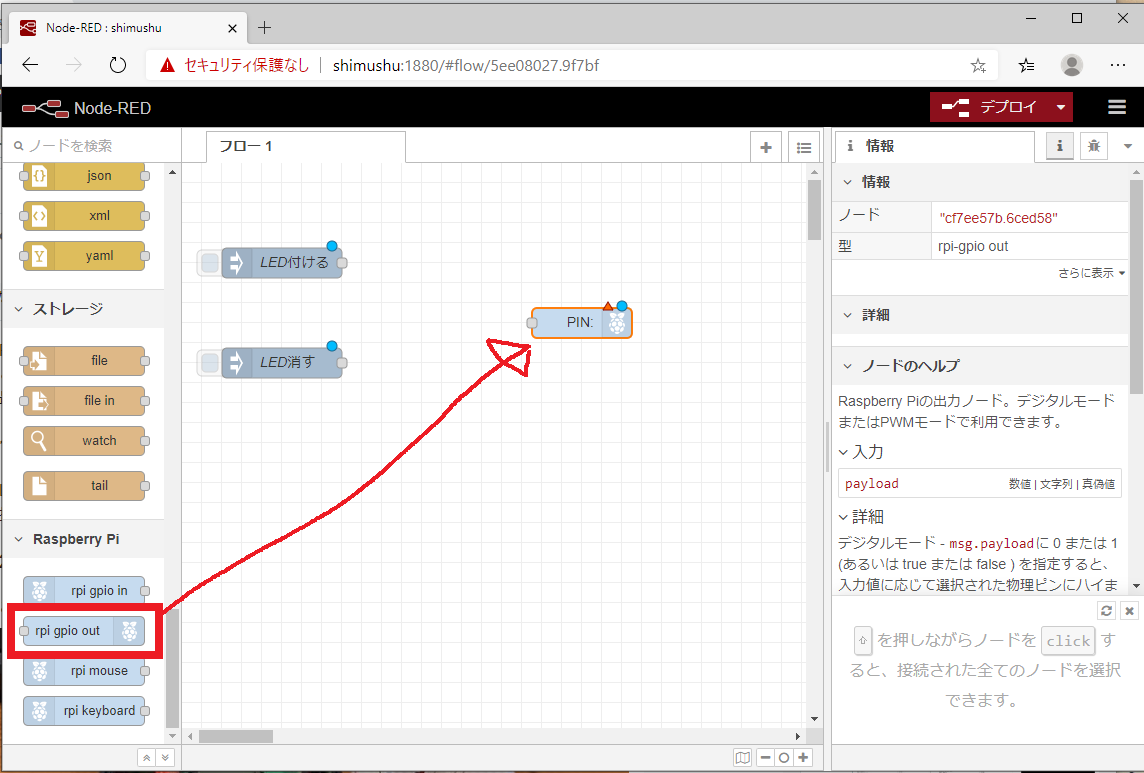Viewport: 1144px width, 773px height.
Task: Trigger the LED付ける inject button
Action: pyautogui.click(x=209, y=263)
